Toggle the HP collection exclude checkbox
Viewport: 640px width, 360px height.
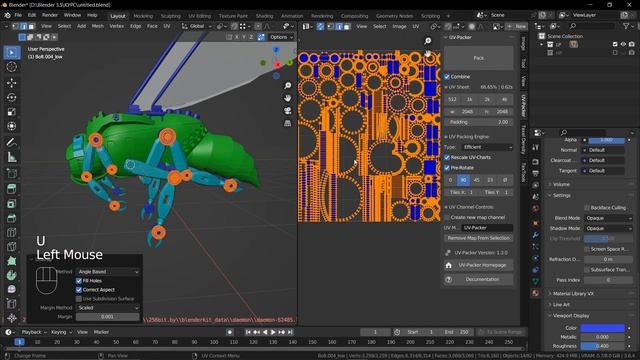(615, 53)
